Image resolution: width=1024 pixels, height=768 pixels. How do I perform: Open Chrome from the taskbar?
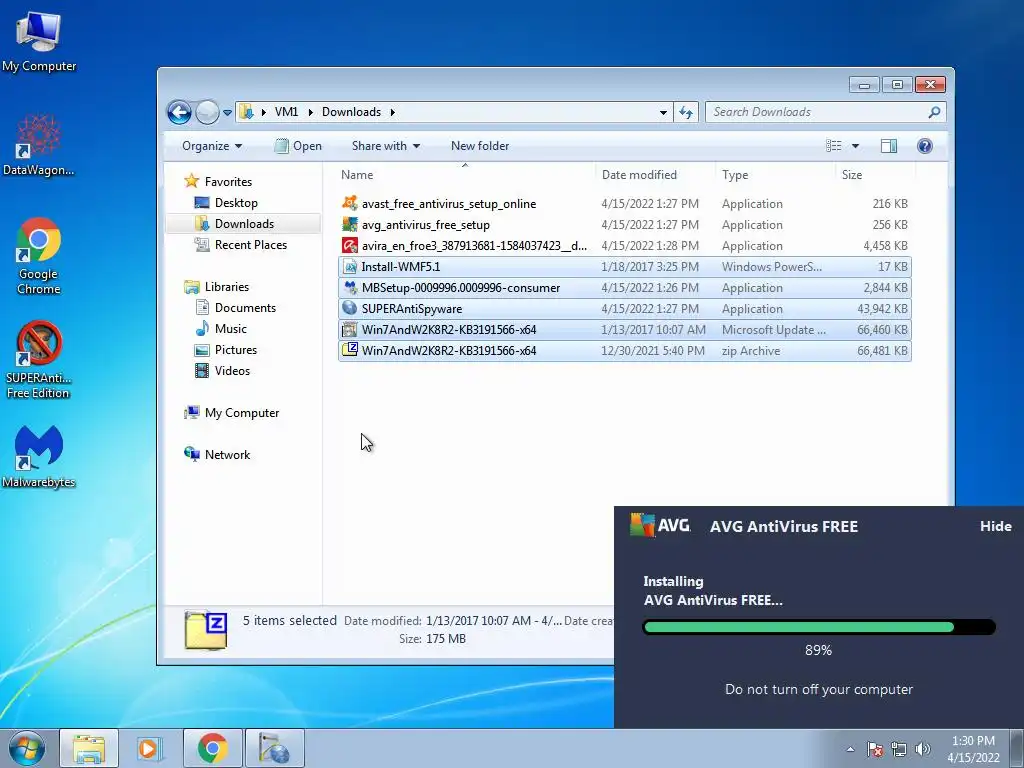click(212, 748)
